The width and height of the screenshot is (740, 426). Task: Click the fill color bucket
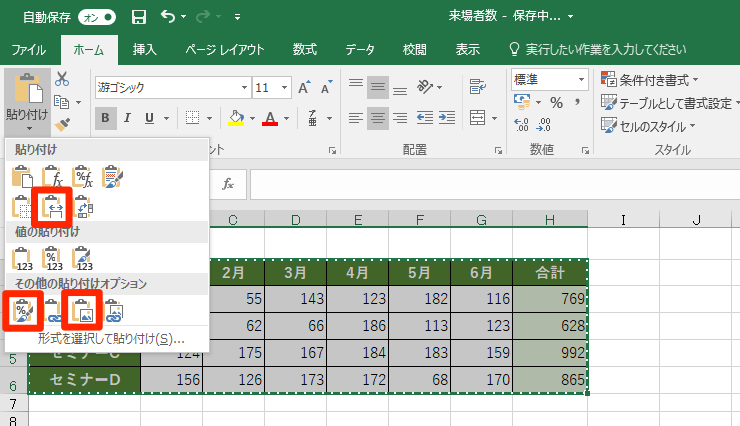236,118
